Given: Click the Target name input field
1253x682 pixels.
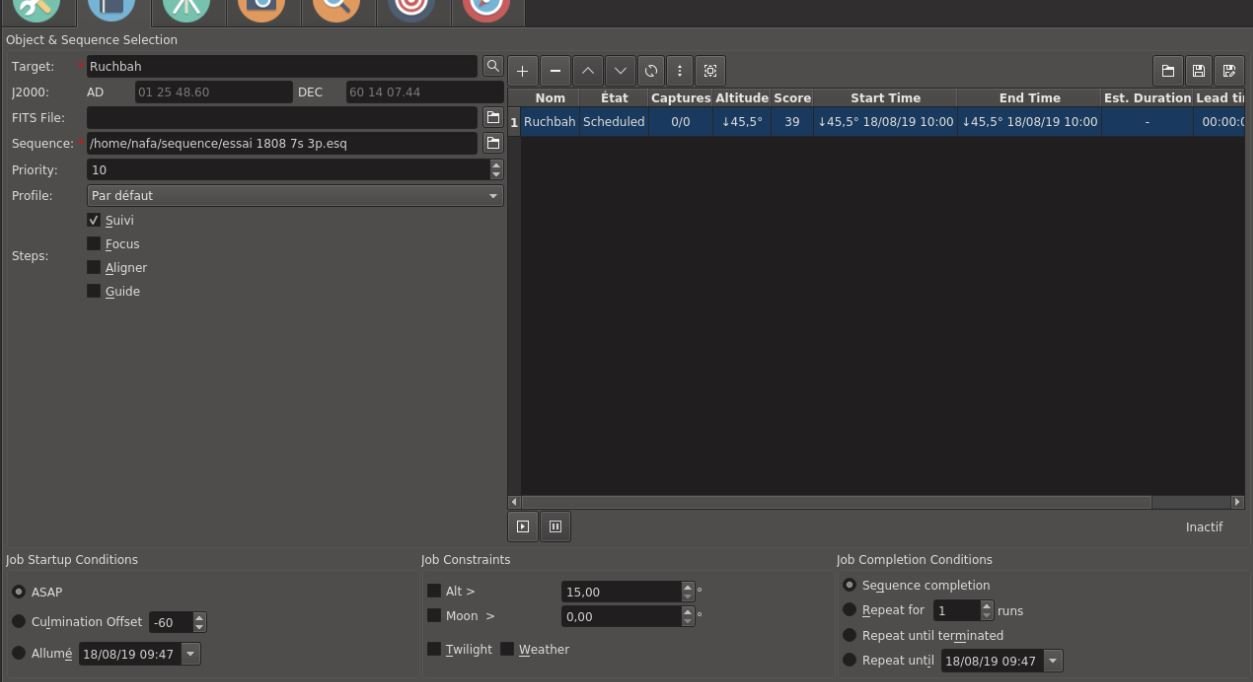Looking at the screenshot, I should coord(282,66).
